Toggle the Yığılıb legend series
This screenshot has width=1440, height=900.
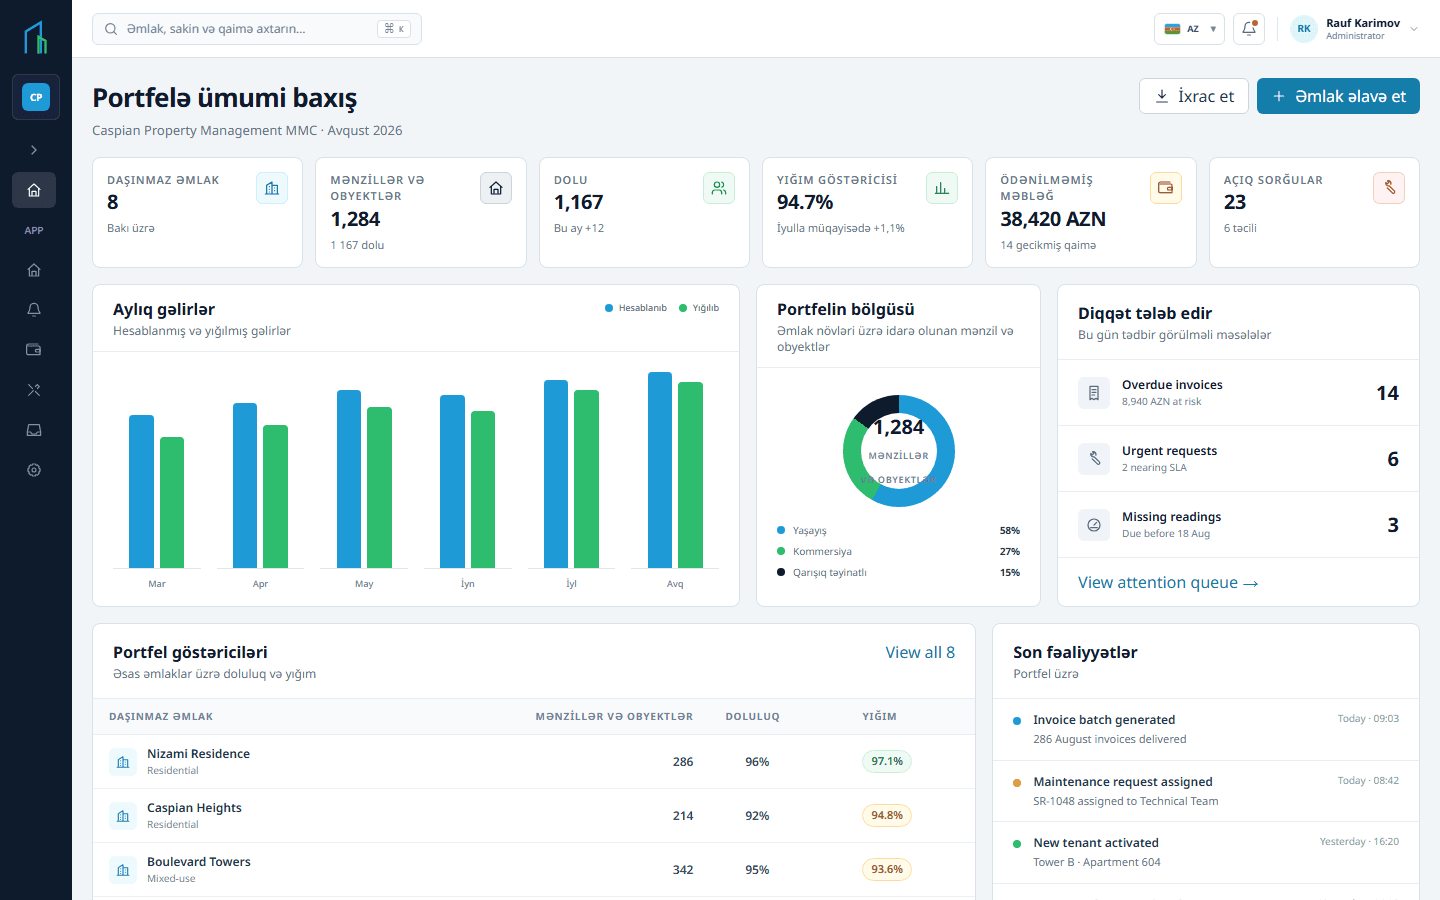click(x=699, y=308)
